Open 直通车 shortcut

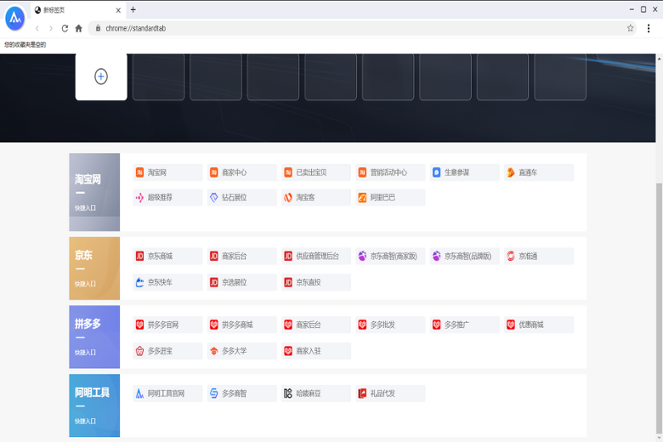click(x=539, y=173)
